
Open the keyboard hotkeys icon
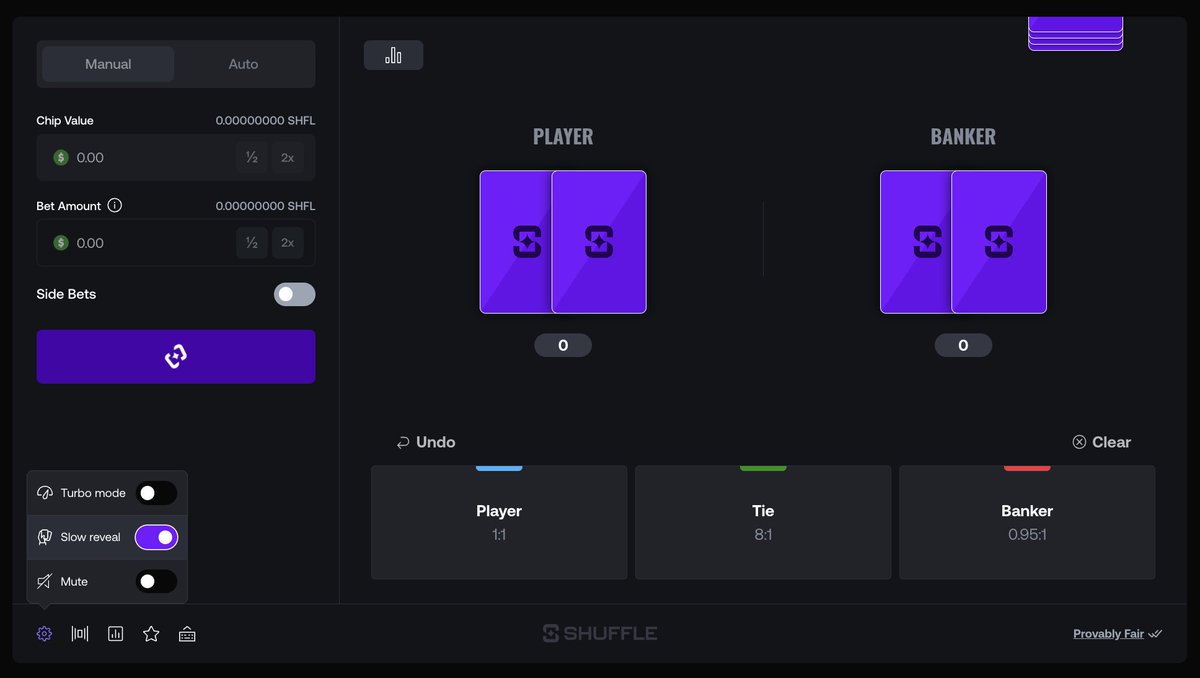(x=187, y=634)
